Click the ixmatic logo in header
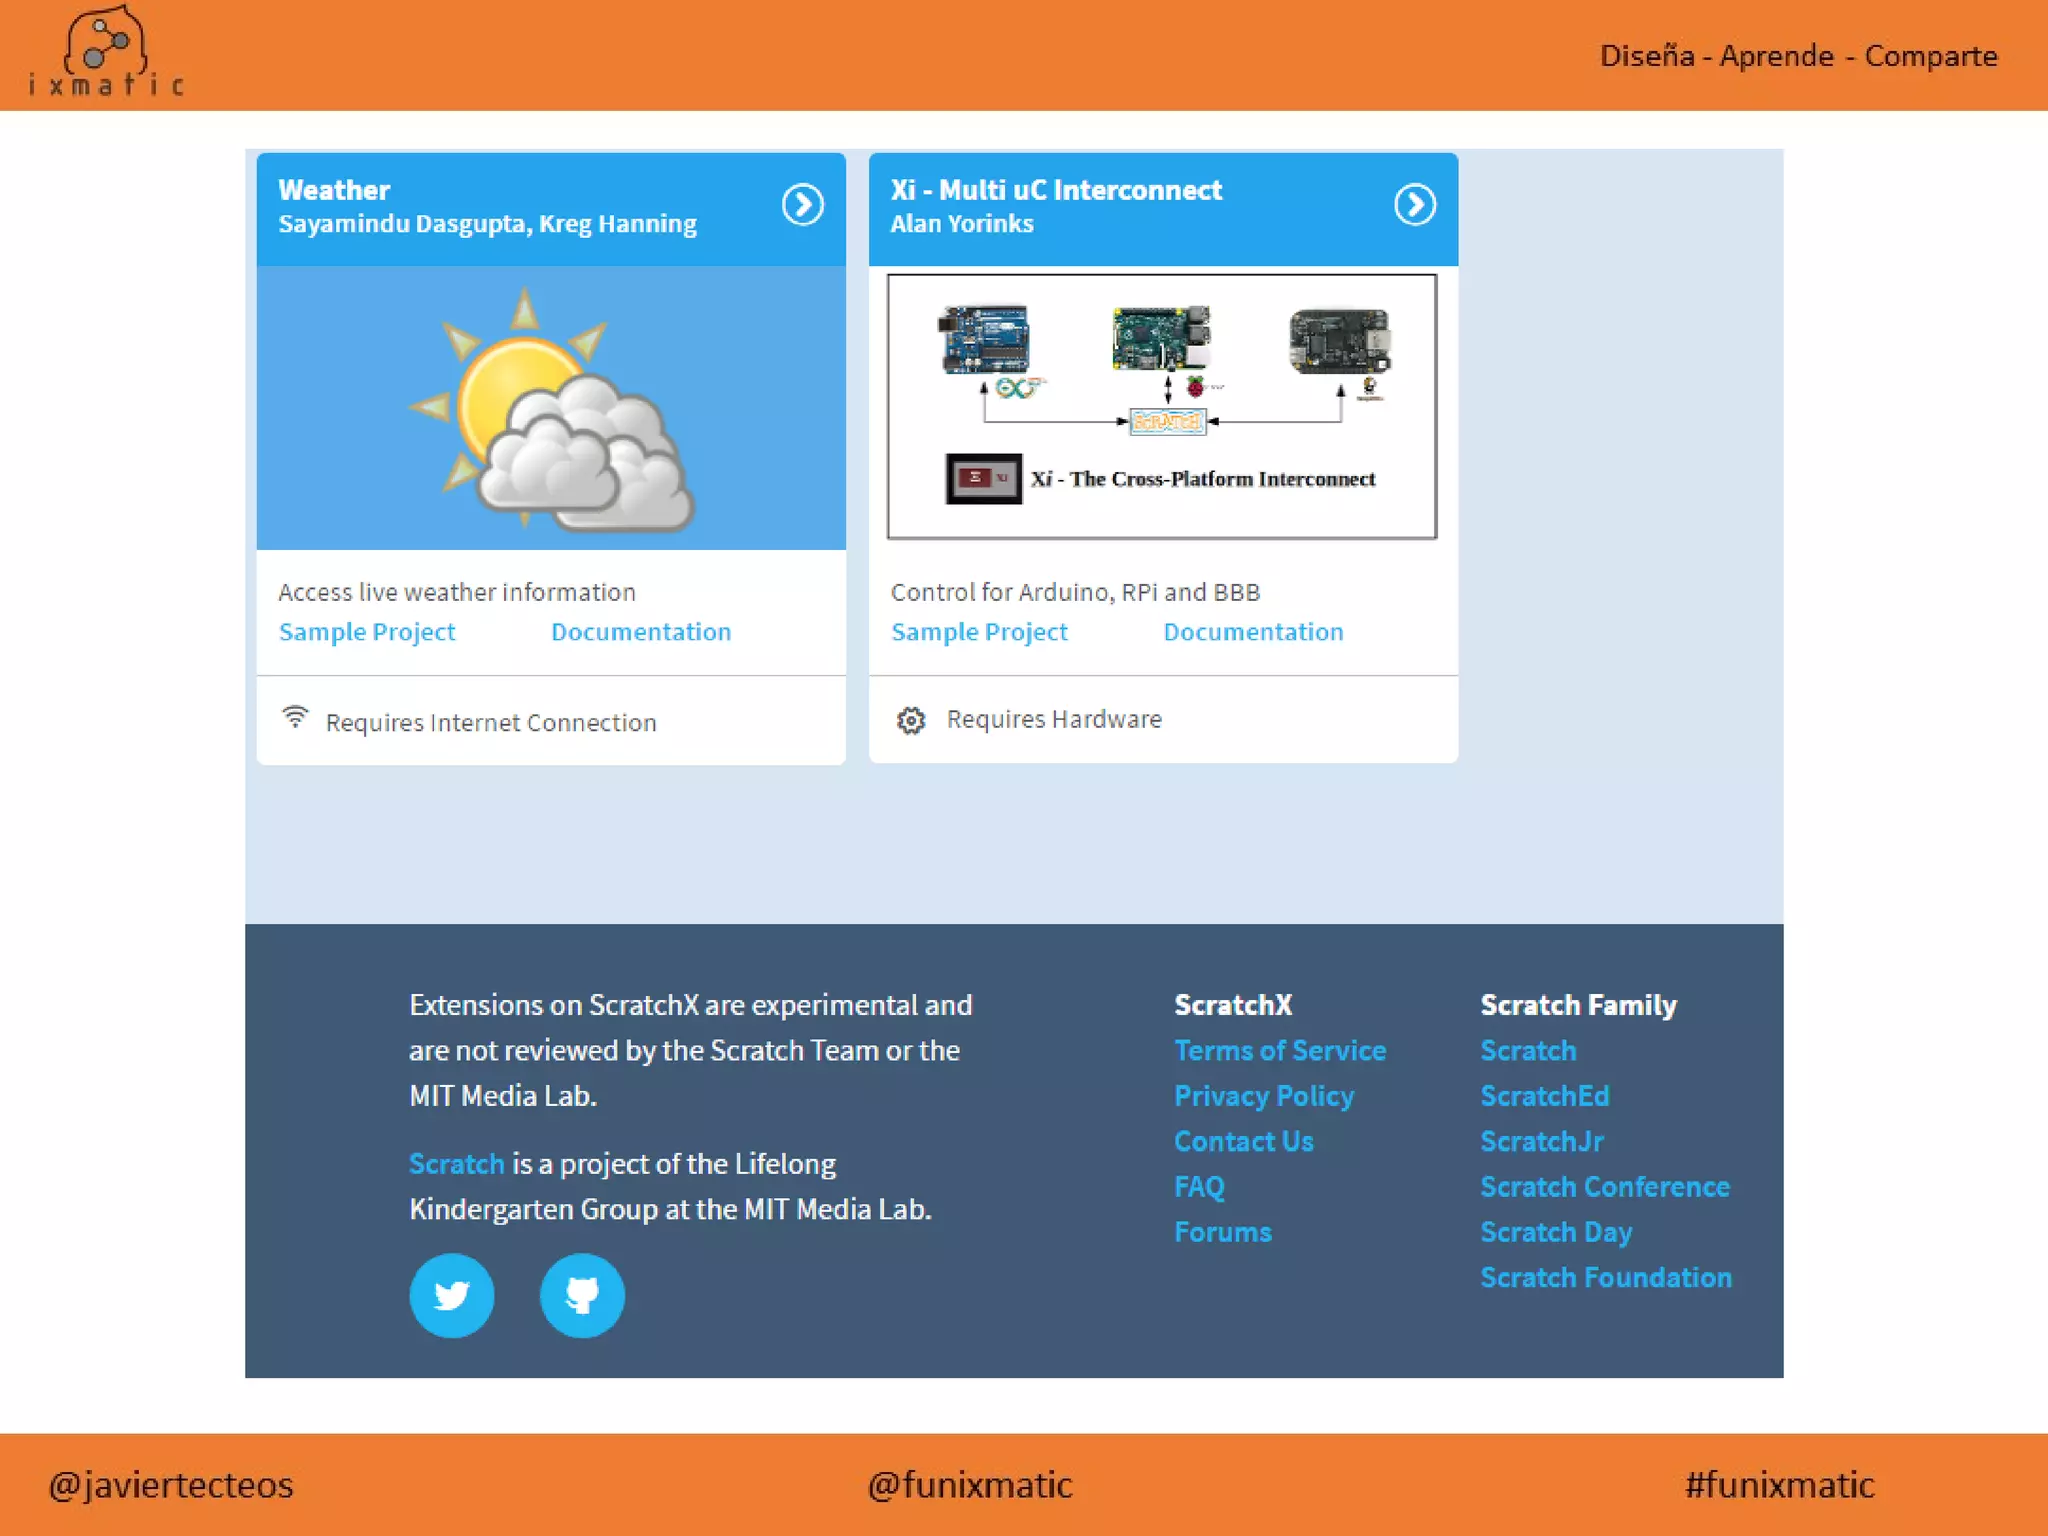The width and height of the screenshot is (2048, 1536). pos(105,52)
